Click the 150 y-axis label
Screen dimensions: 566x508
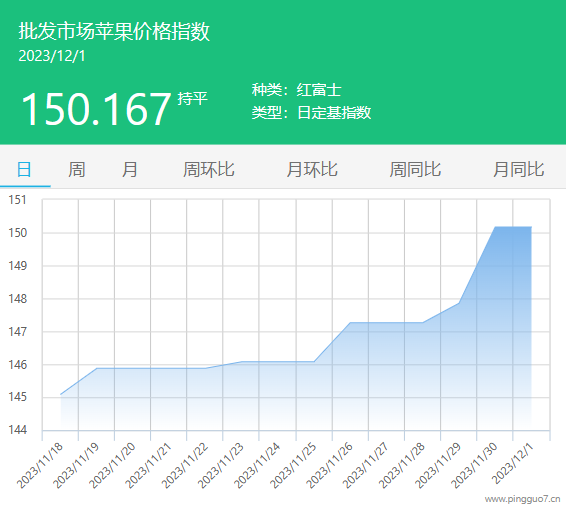point(18,233)
